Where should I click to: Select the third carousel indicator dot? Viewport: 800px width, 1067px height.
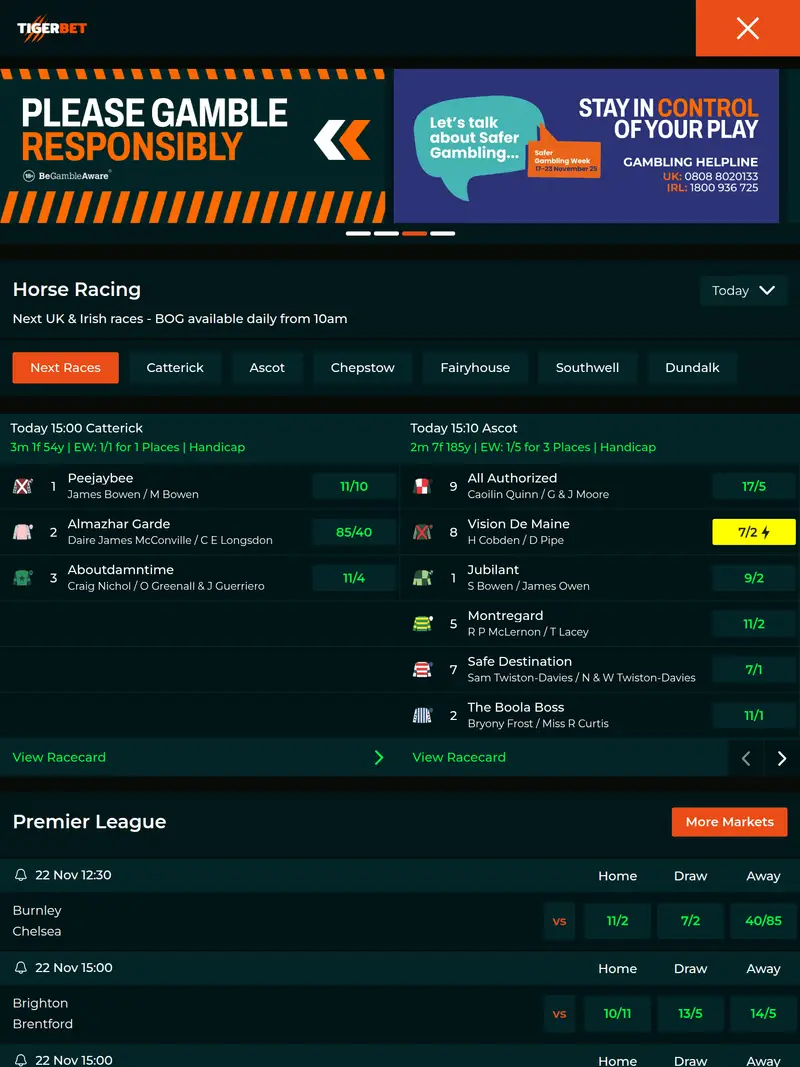click(x=414, y=233)
